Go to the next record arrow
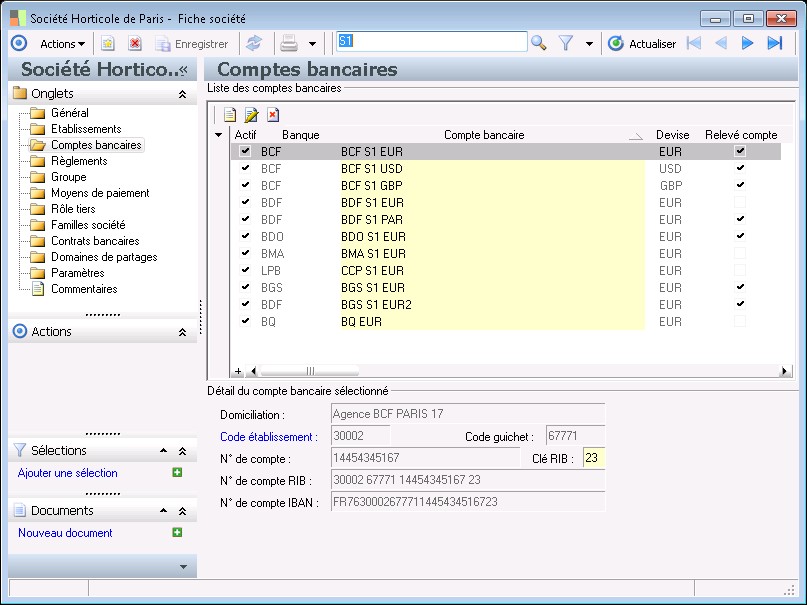 pos(747,43)
